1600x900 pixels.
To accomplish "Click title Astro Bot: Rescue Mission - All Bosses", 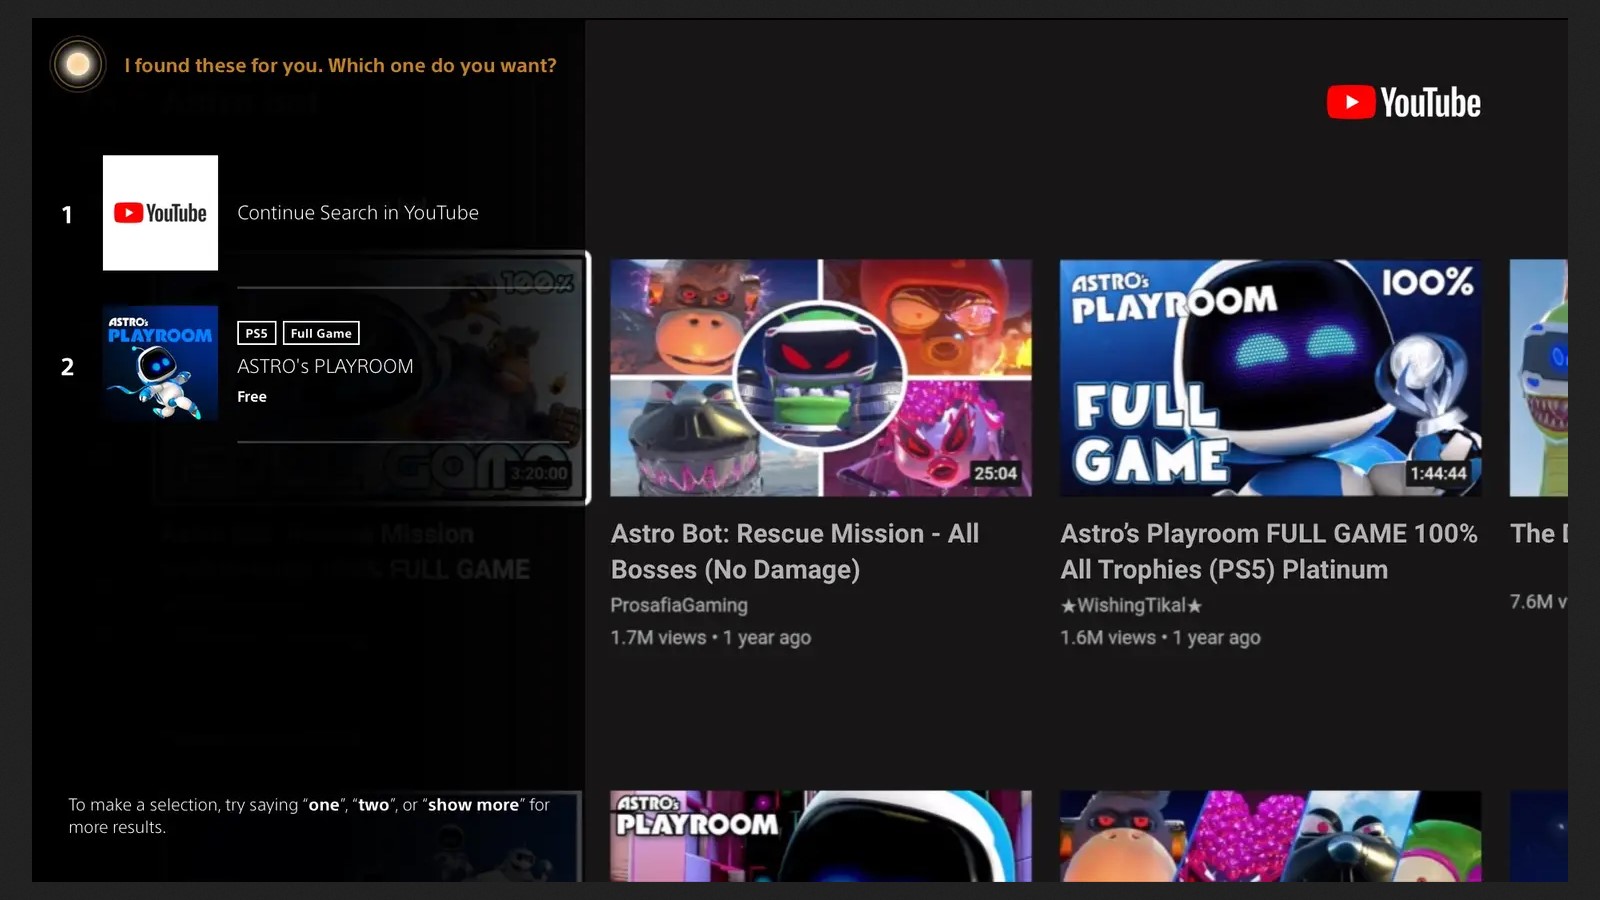I will 795,551.
